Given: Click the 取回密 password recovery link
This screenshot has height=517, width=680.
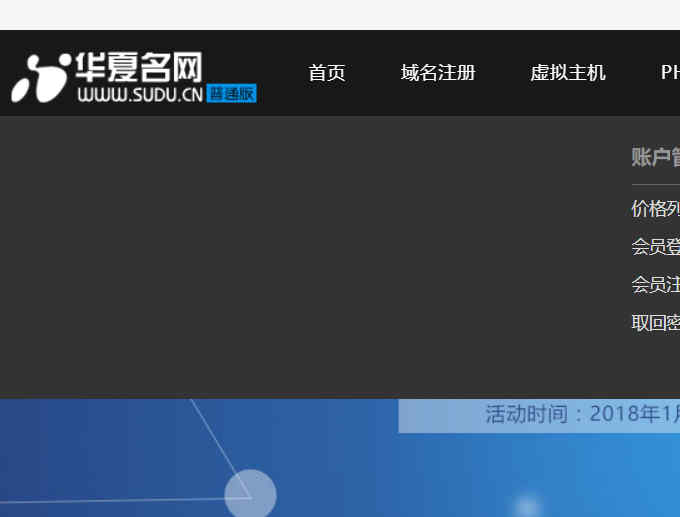Looking at the screenshot, I should 656,323.
